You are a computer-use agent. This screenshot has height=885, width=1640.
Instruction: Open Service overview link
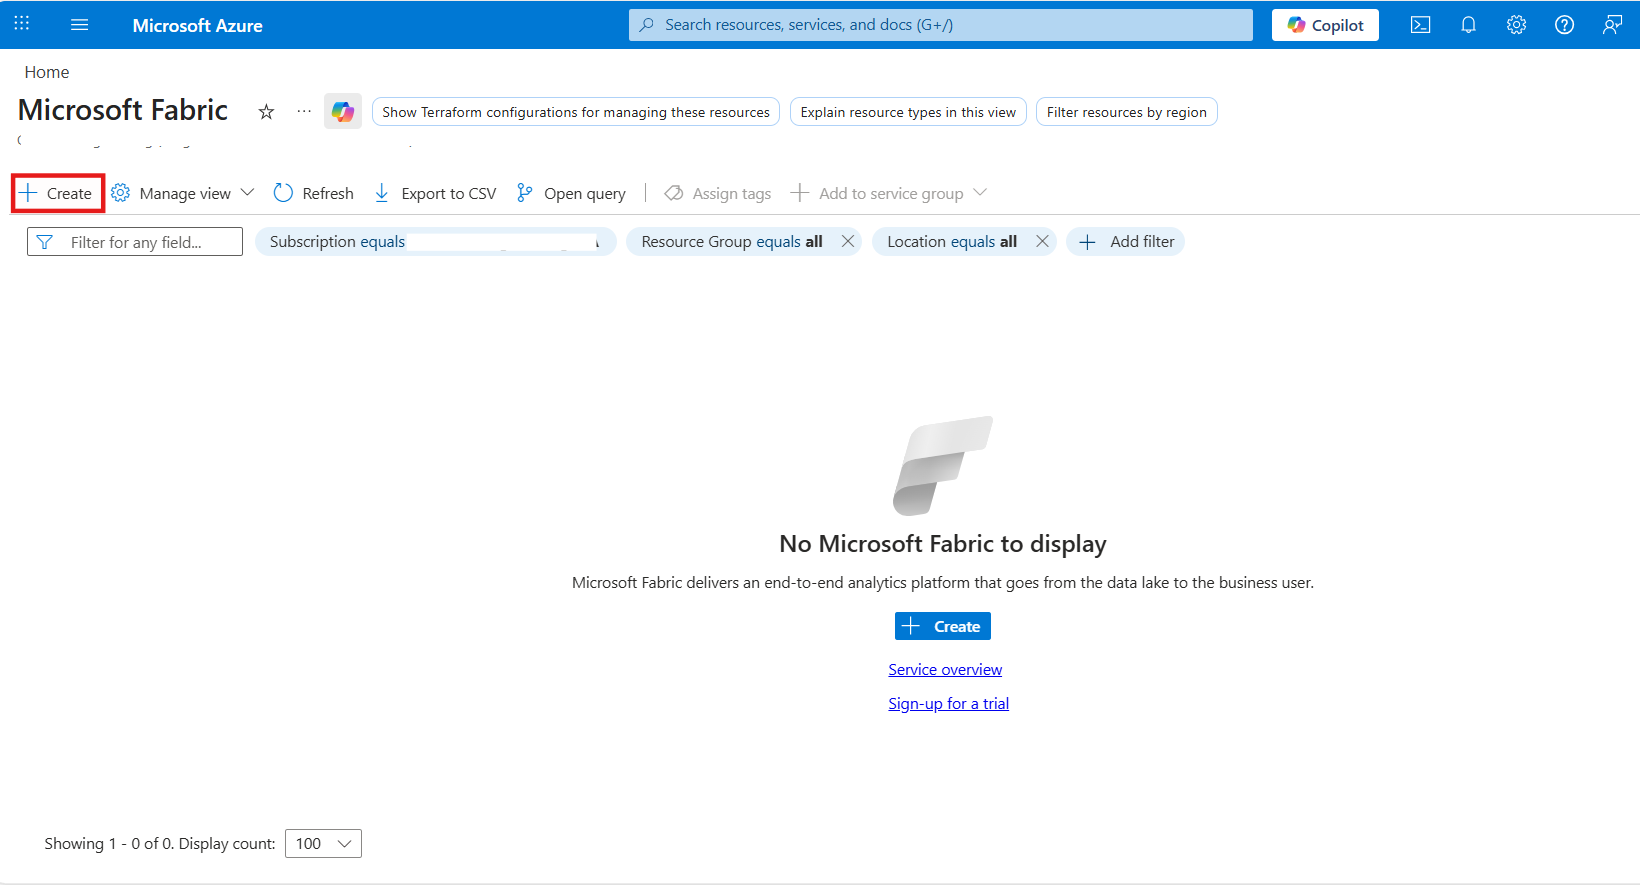[945, 670]
